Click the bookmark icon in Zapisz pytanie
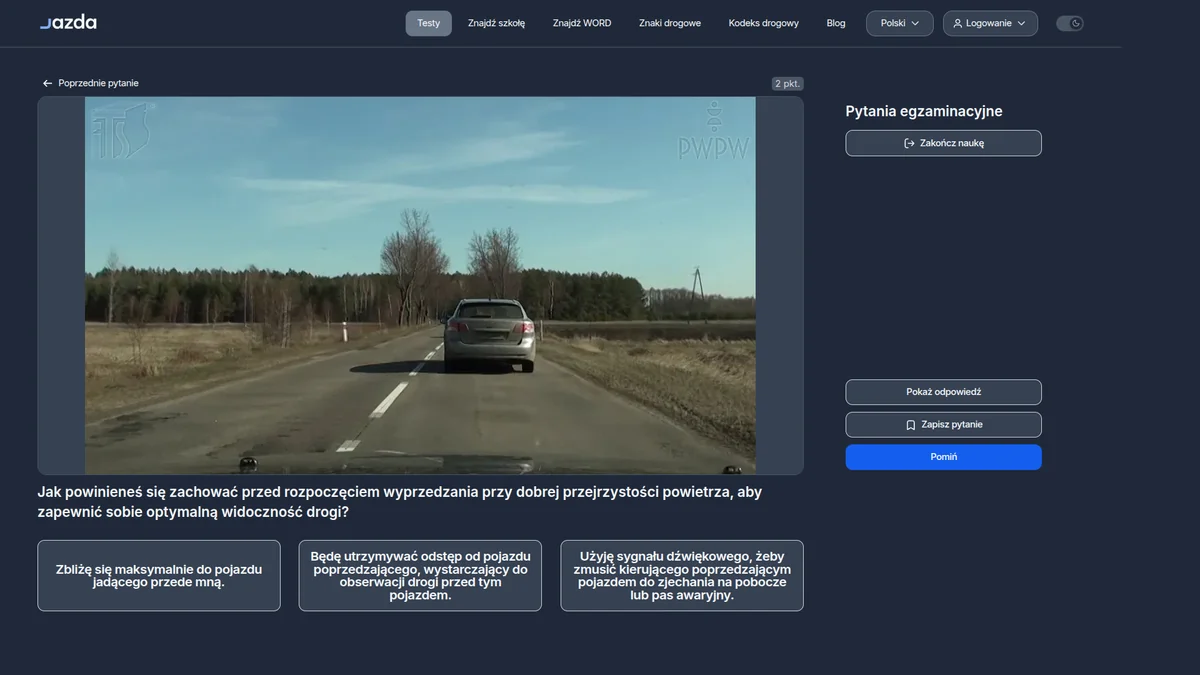Image resolution: width=1200 pixels, height=675 pixels. click(911, 425)
